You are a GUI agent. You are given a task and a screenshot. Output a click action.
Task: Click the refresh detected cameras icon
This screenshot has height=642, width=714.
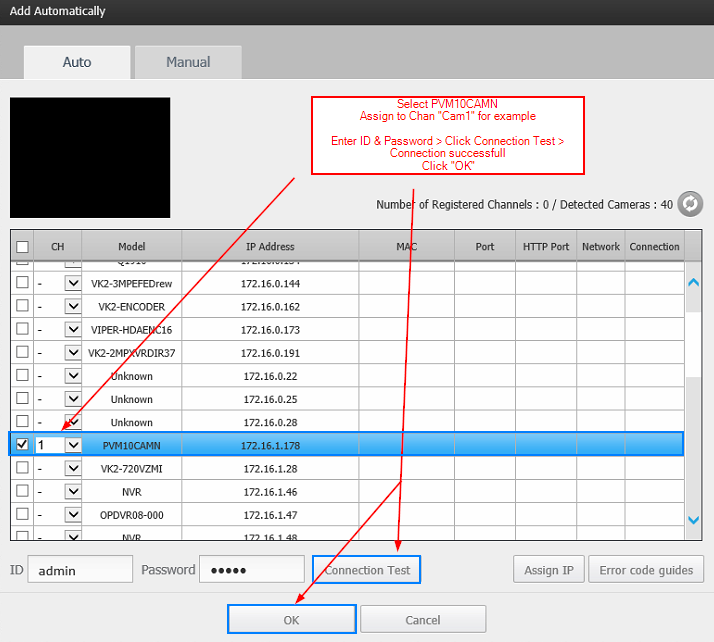(x=690, y=204)
